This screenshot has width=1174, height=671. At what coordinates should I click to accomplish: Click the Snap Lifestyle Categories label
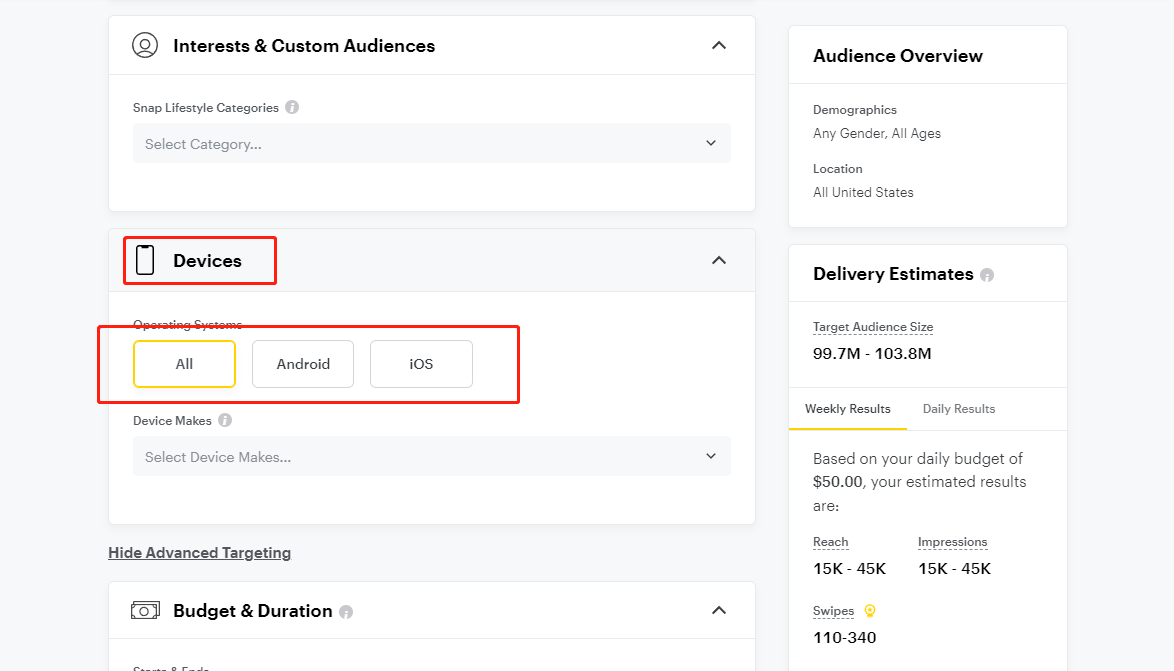point(206,108)
